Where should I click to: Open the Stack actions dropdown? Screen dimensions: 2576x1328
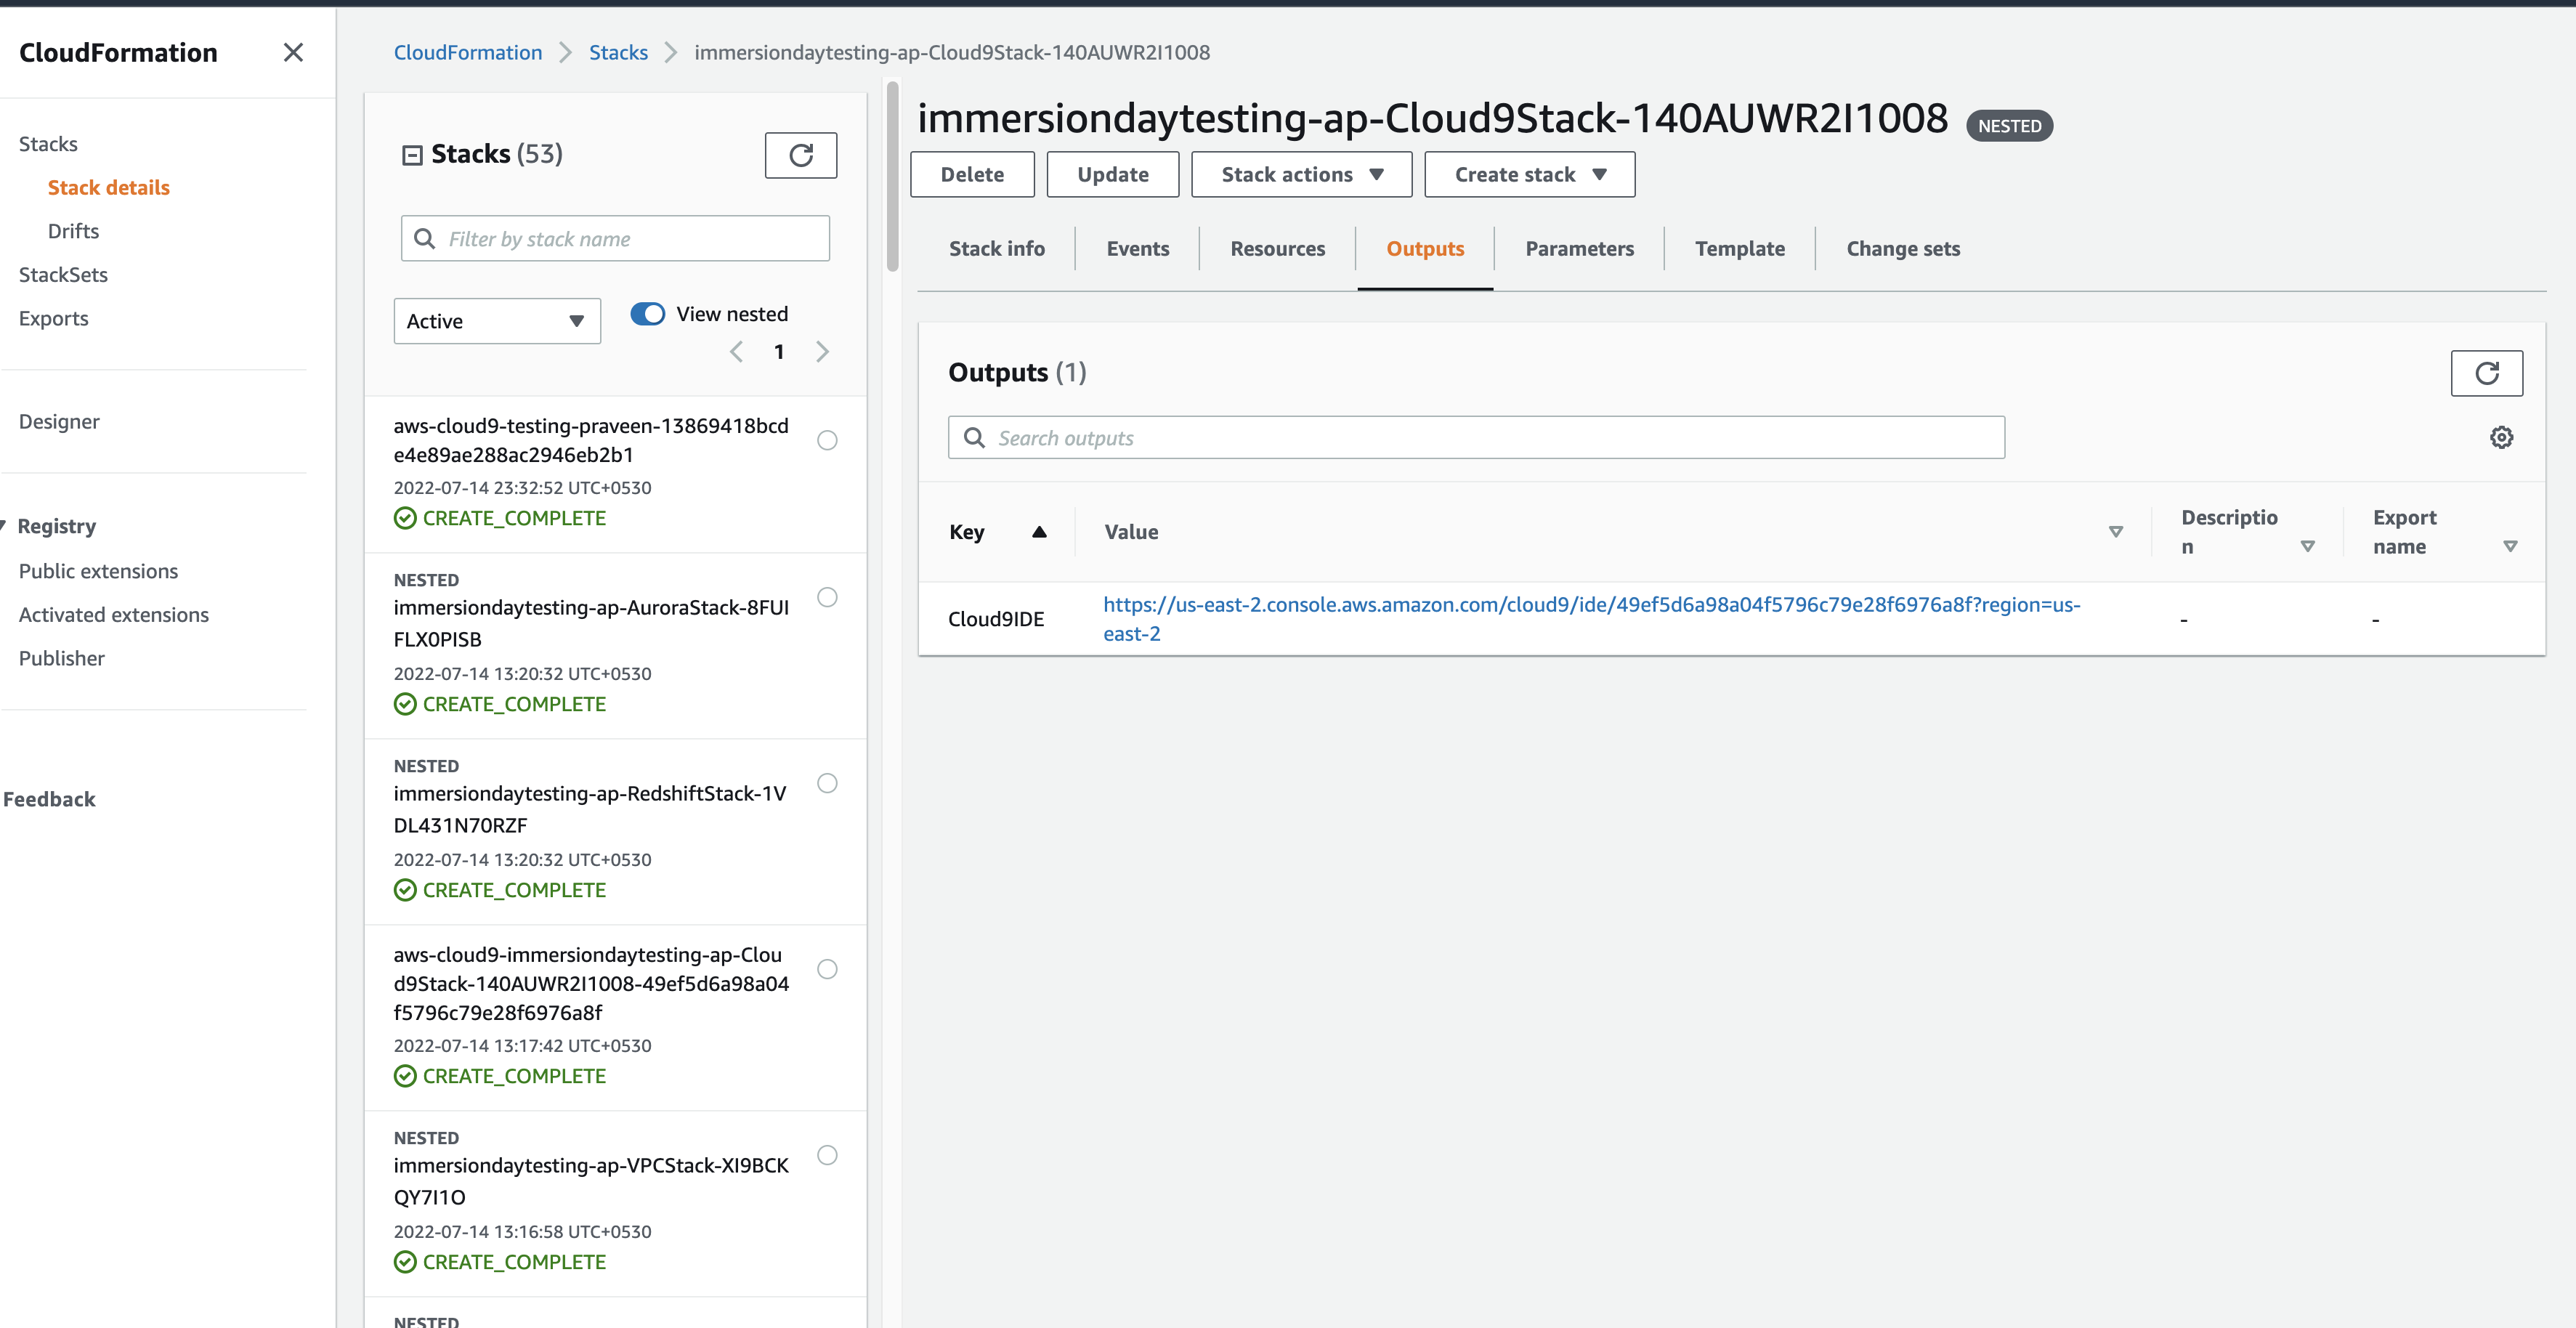(x=1301, y=175)
